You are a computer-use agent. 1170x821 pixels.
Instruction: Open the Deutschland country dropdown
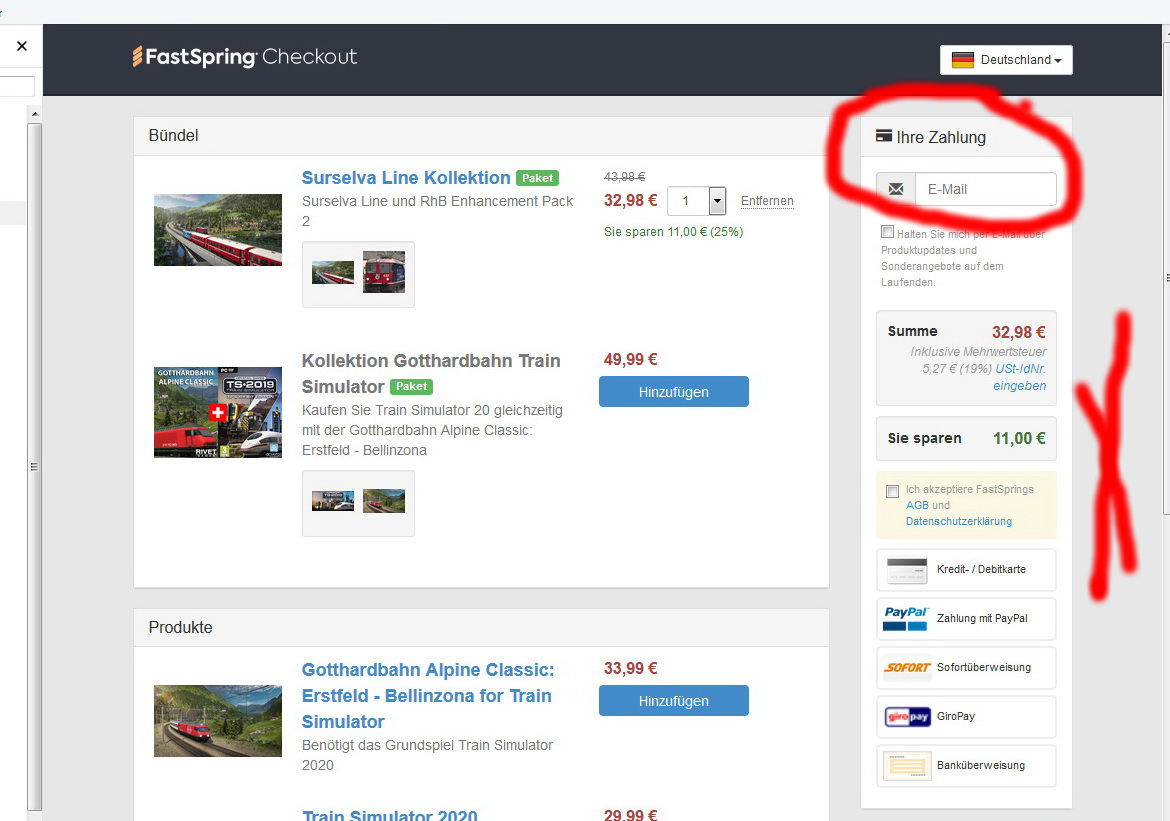[x=1006, y=60]
